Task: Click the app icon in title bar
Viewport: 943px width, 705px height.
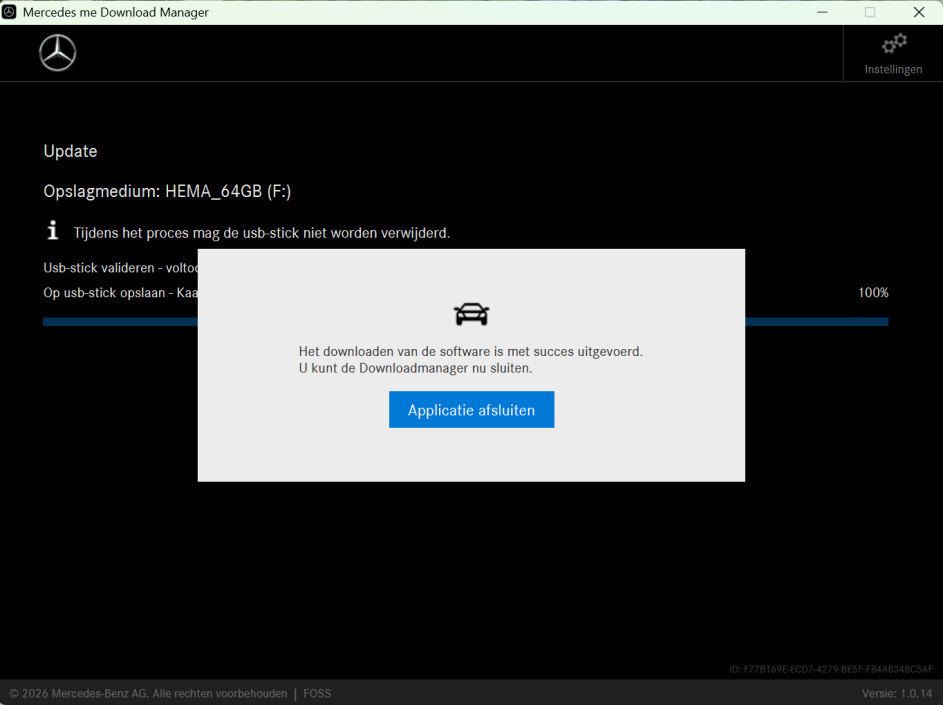Action: click(x=9, y=12)
